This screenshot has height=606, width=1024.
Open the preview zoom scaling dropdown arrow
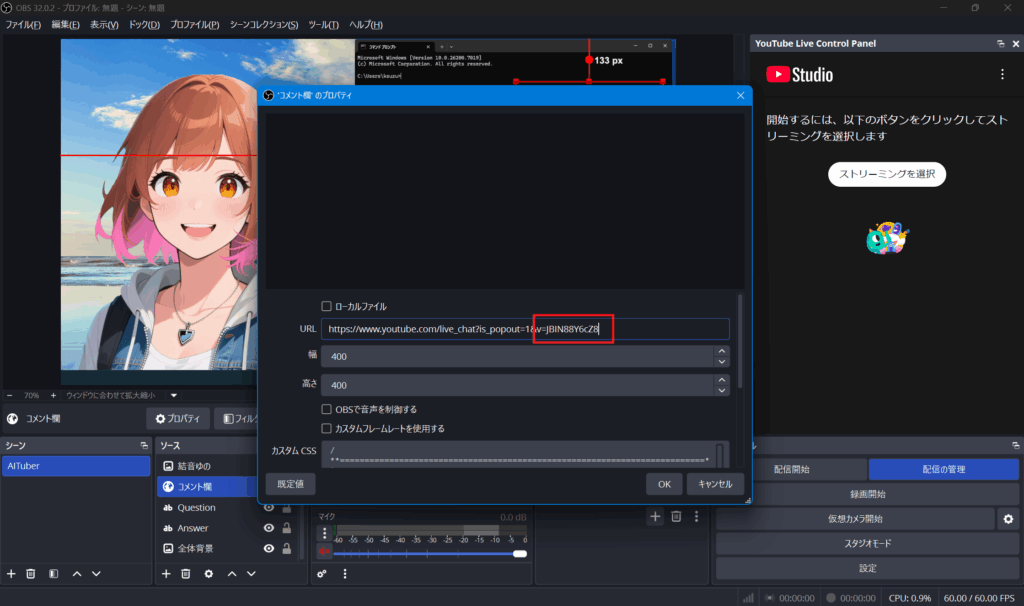click(173, 395)
